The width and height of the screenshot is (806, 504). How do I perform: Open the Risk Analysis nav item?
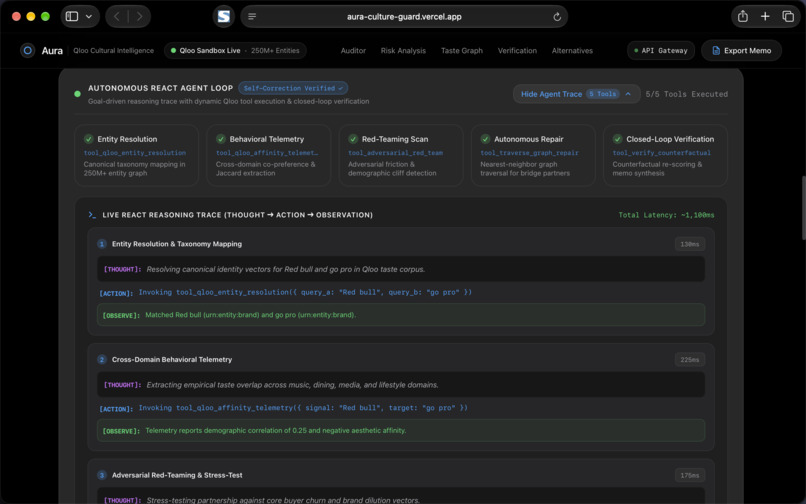tap(403, 50)
